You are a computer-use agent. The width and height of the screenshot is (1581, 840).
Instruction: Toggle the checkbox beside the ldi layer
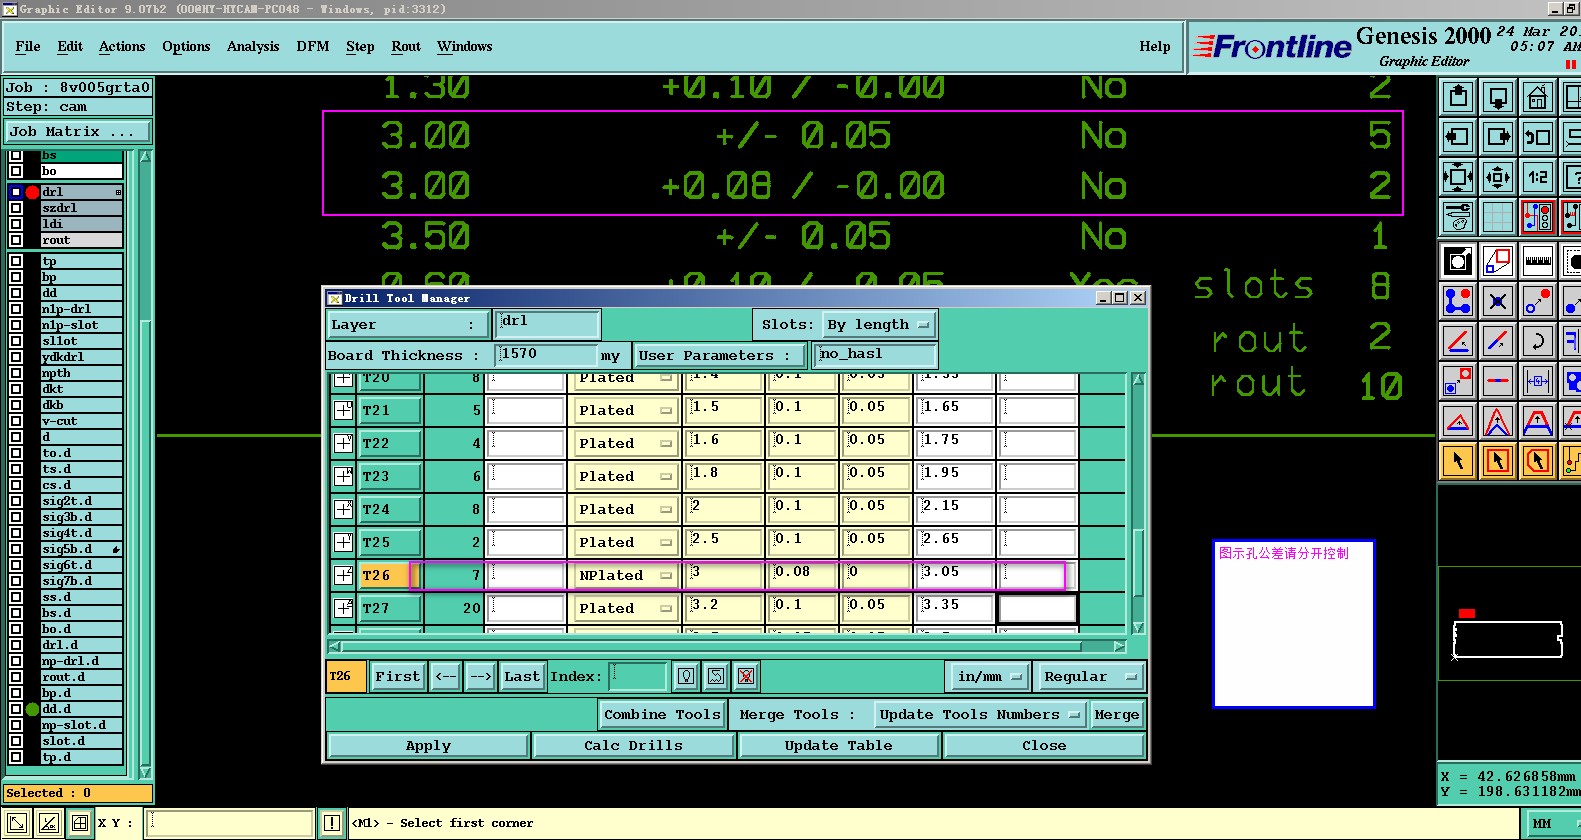point(16,224)
